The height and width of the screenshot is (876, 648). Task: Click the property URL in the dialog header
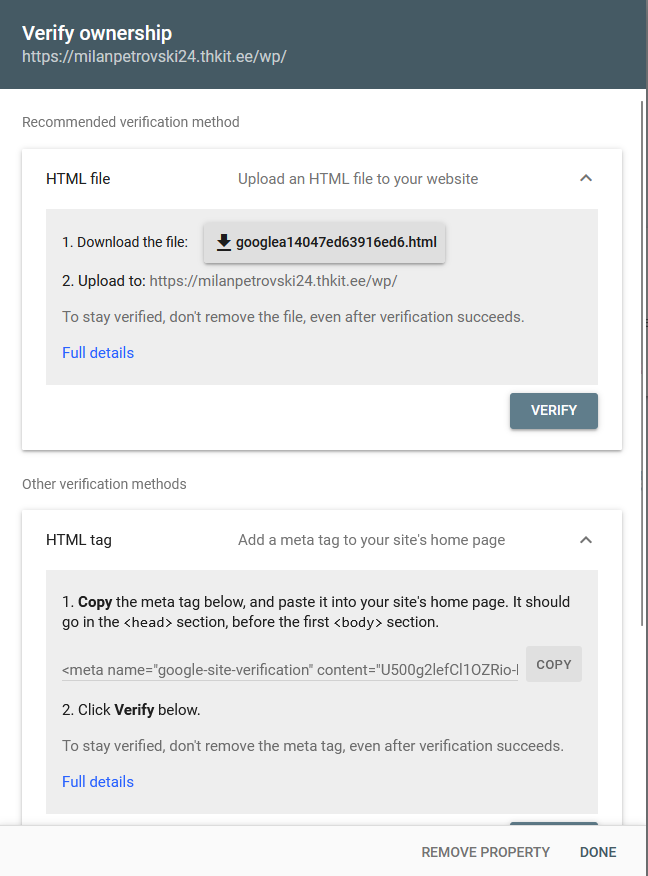click(x=154, y=56)
